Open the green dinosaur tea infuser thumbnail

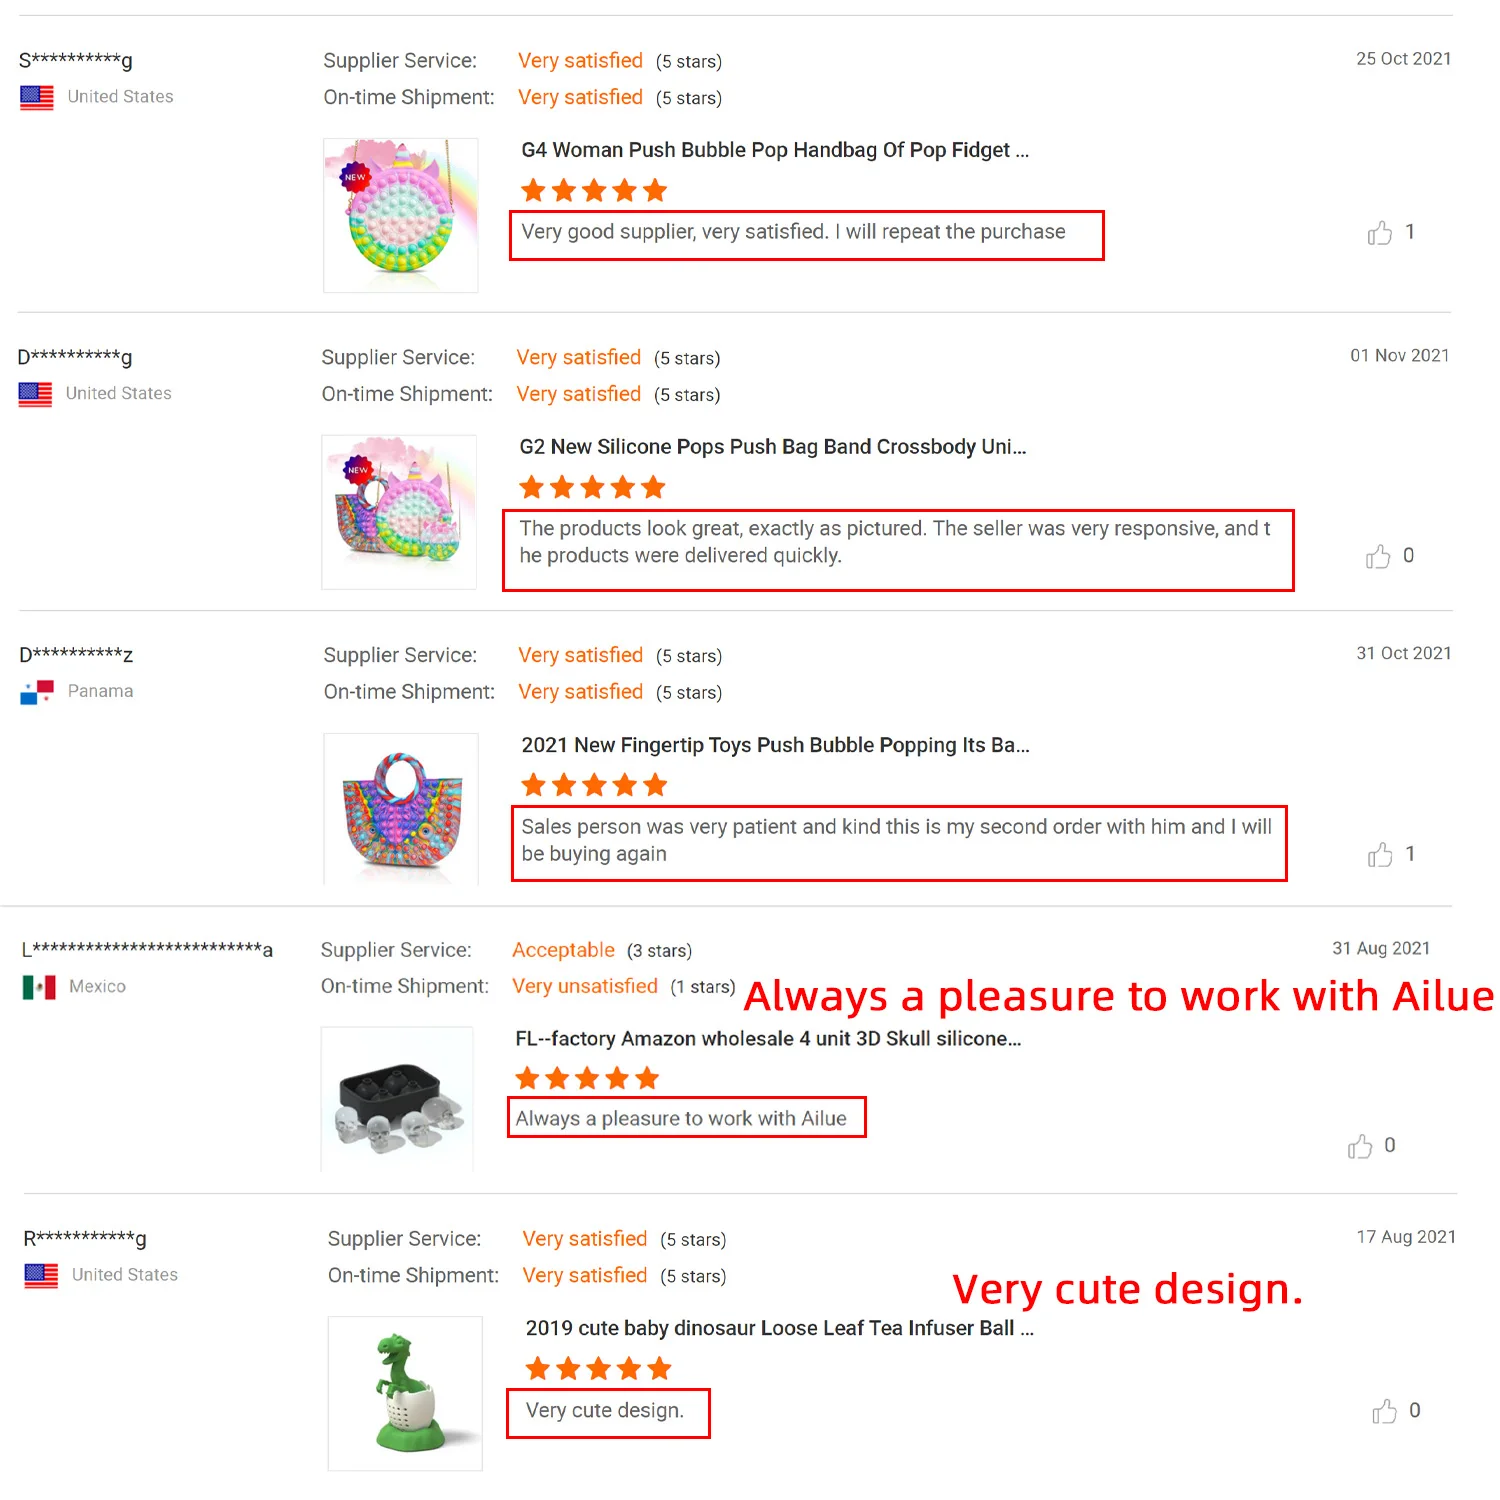(x=405, y=1393)
